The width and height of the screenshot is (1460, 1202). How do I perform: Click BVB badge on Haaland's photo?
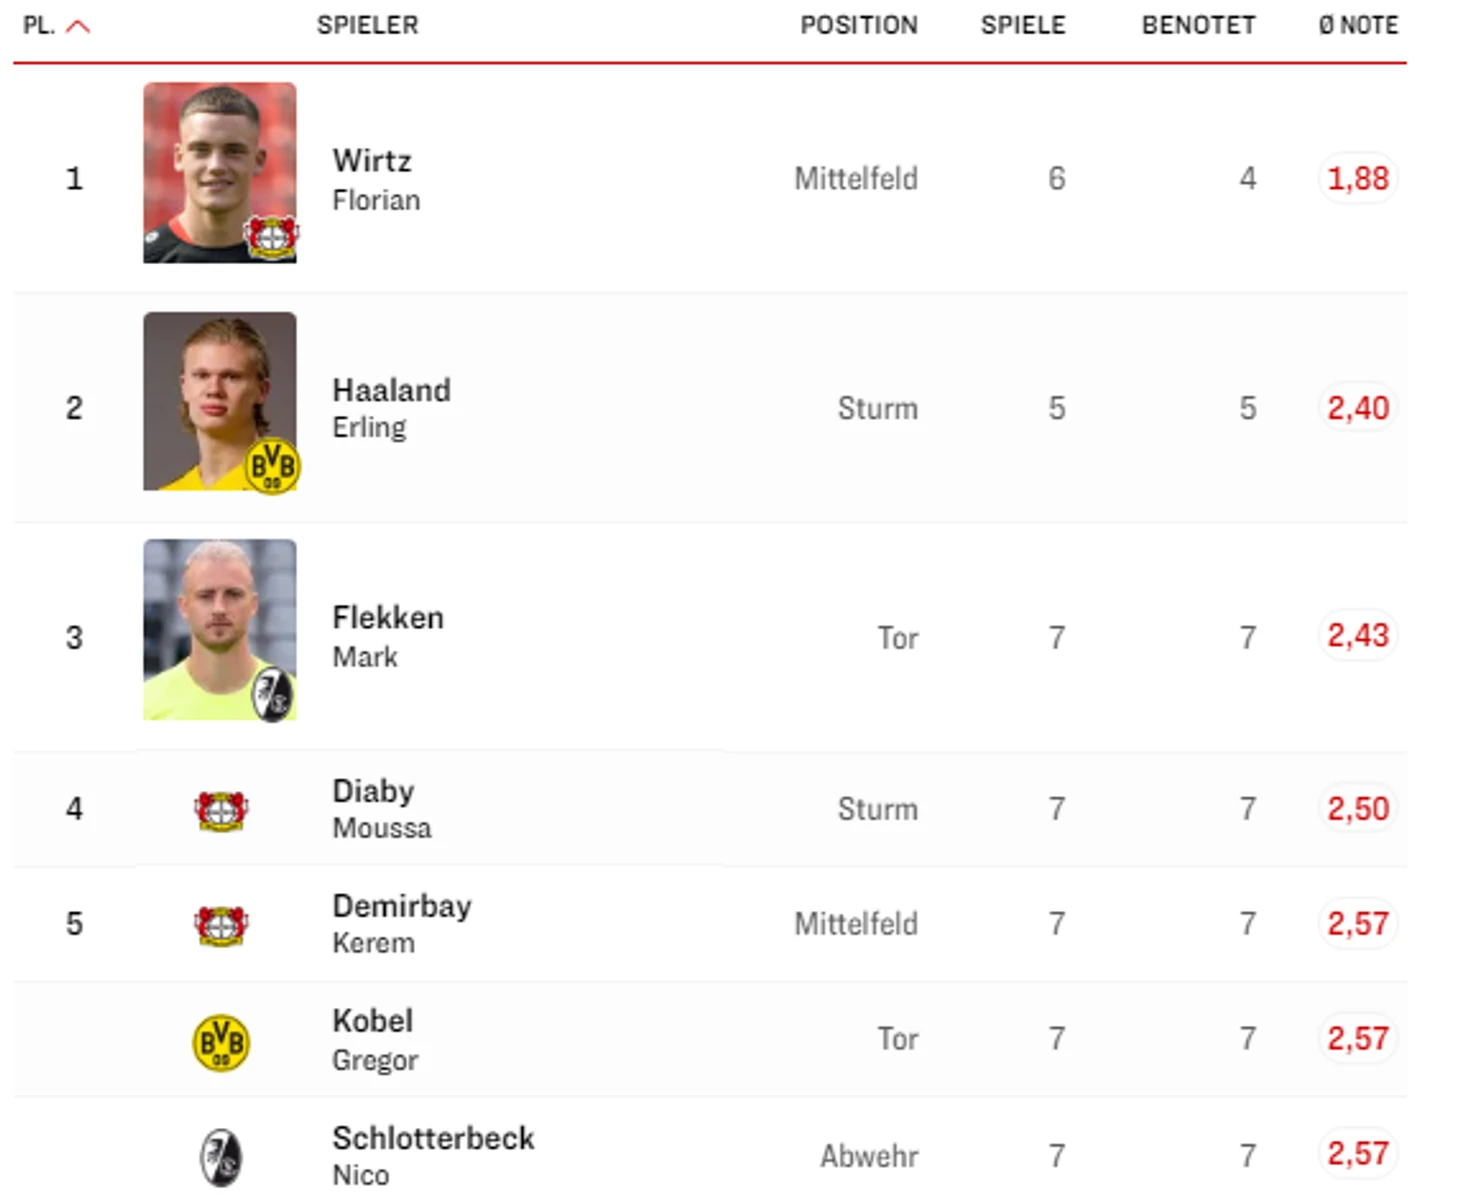pyautogui.click(x=272, y=466)
